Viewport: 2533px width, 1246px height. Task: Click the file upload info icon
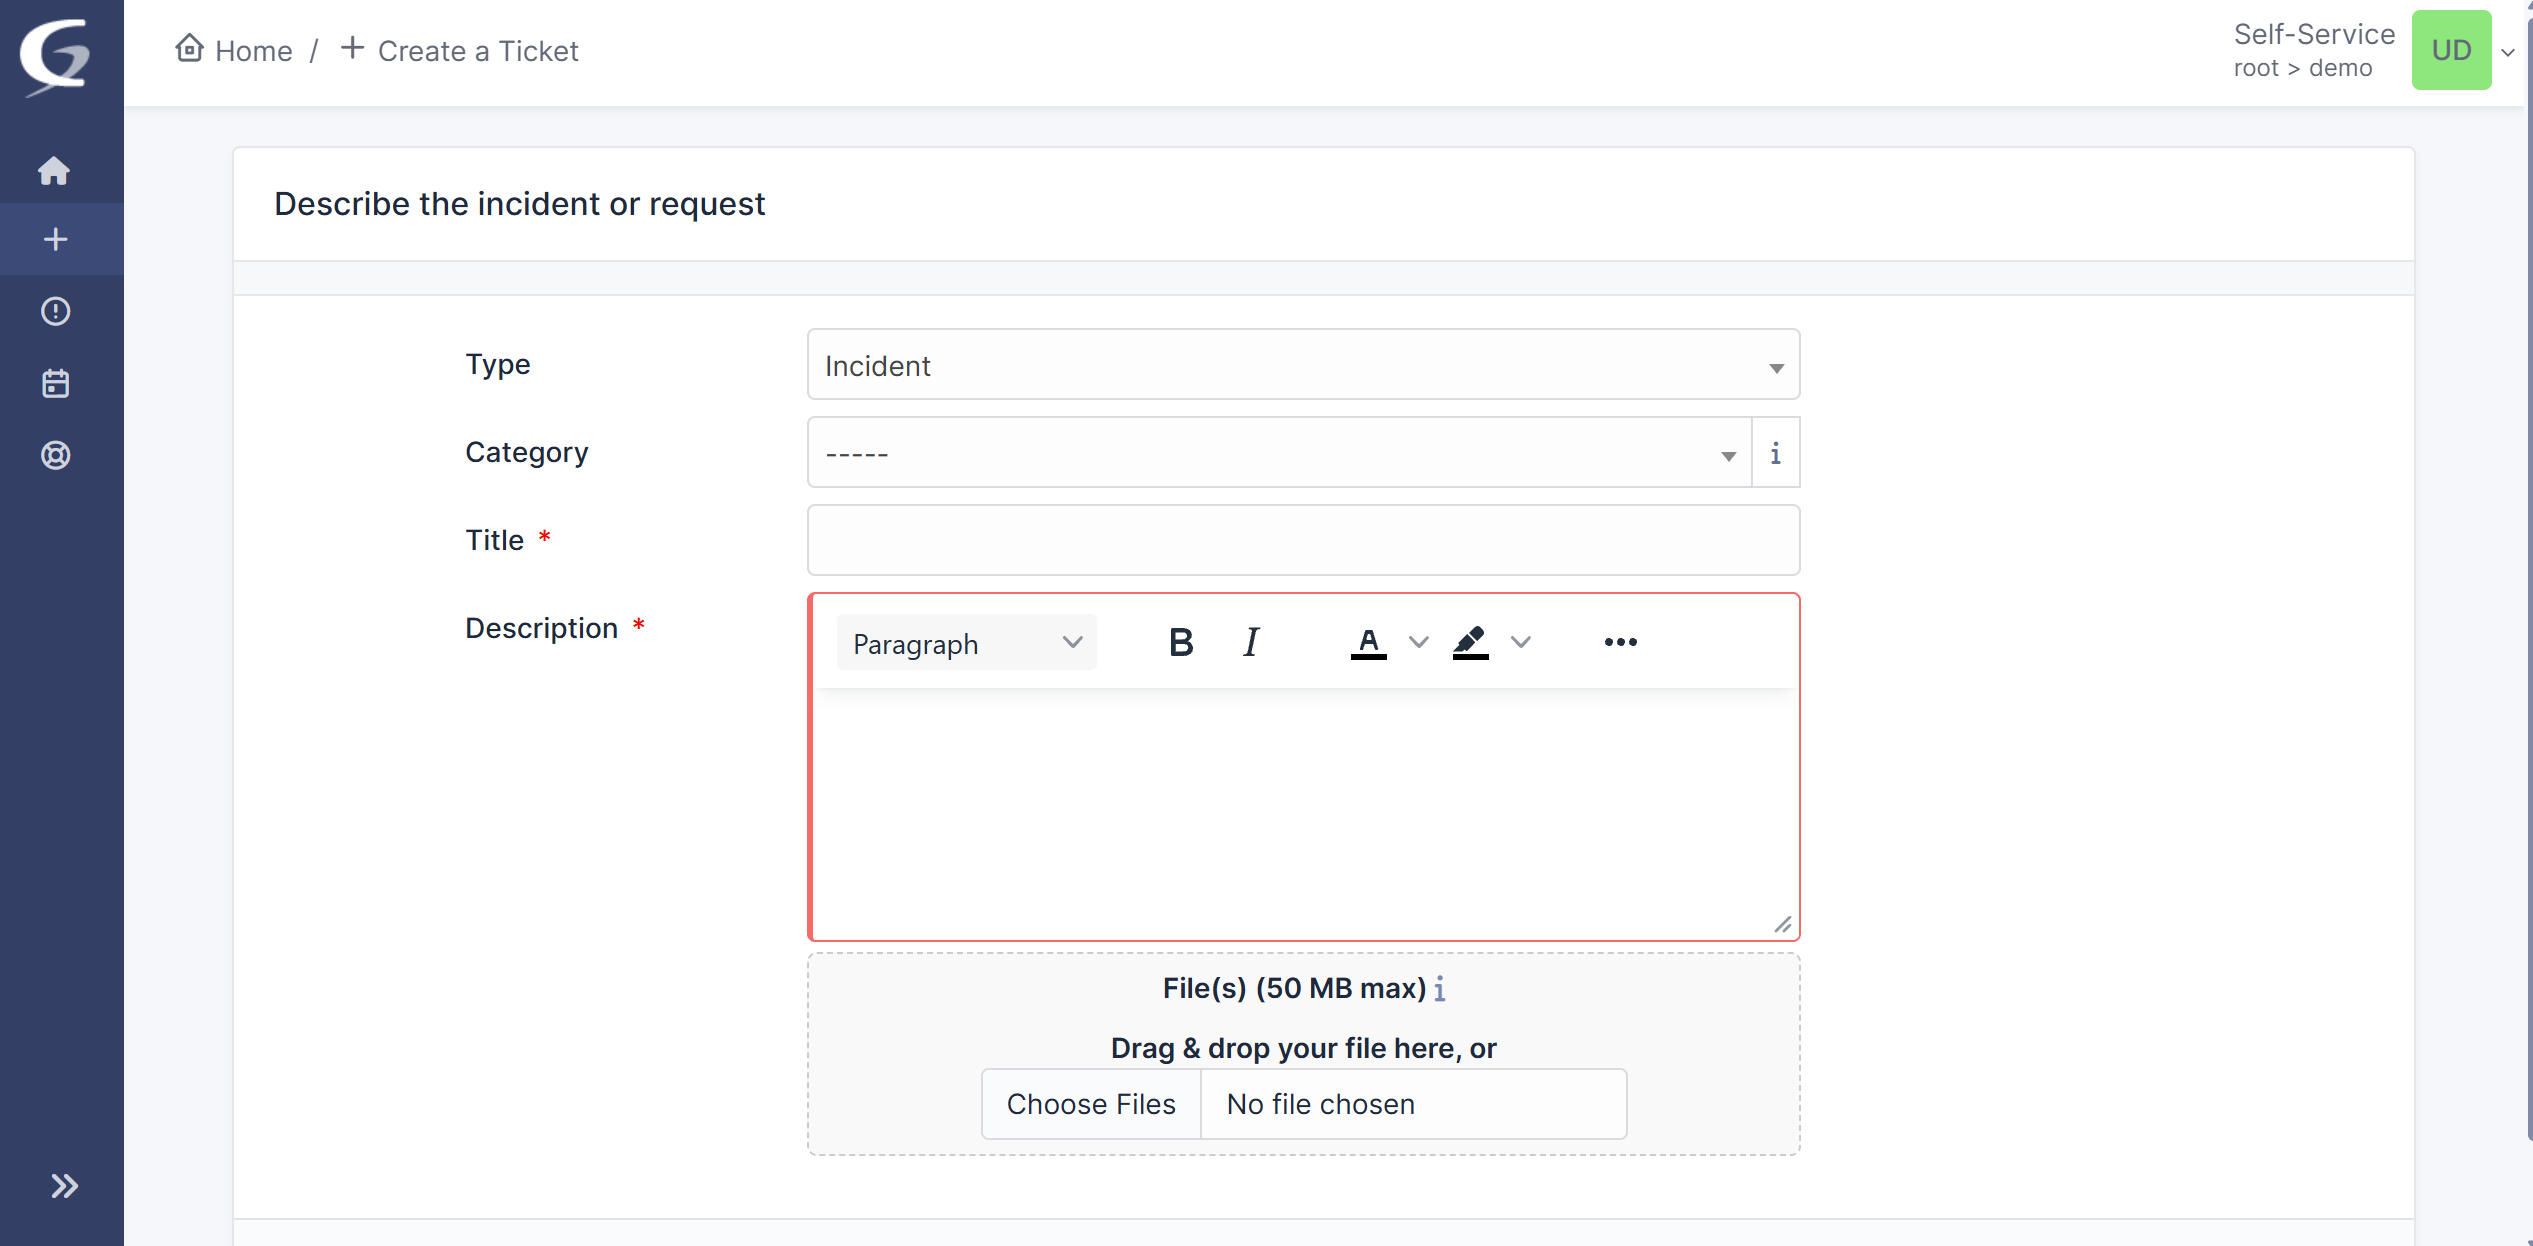1439,990
